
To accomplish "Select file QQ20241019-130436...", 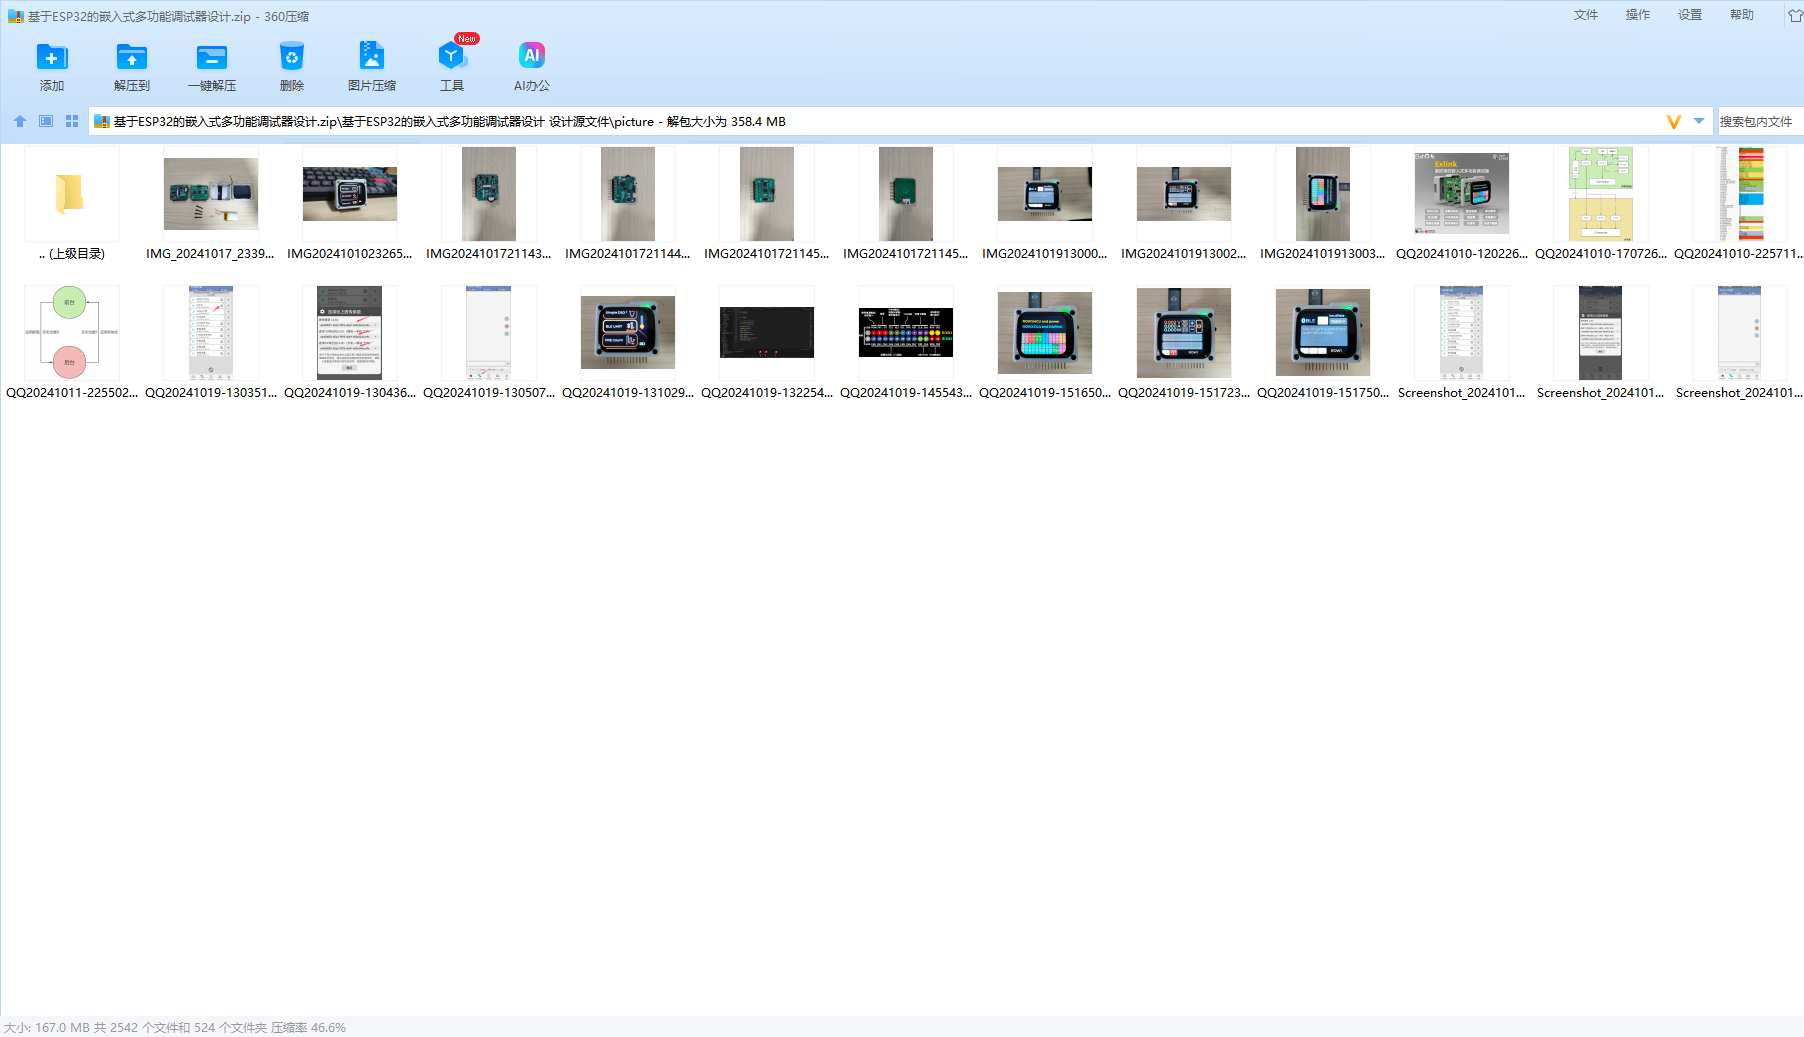I will [x=349, y=343].
